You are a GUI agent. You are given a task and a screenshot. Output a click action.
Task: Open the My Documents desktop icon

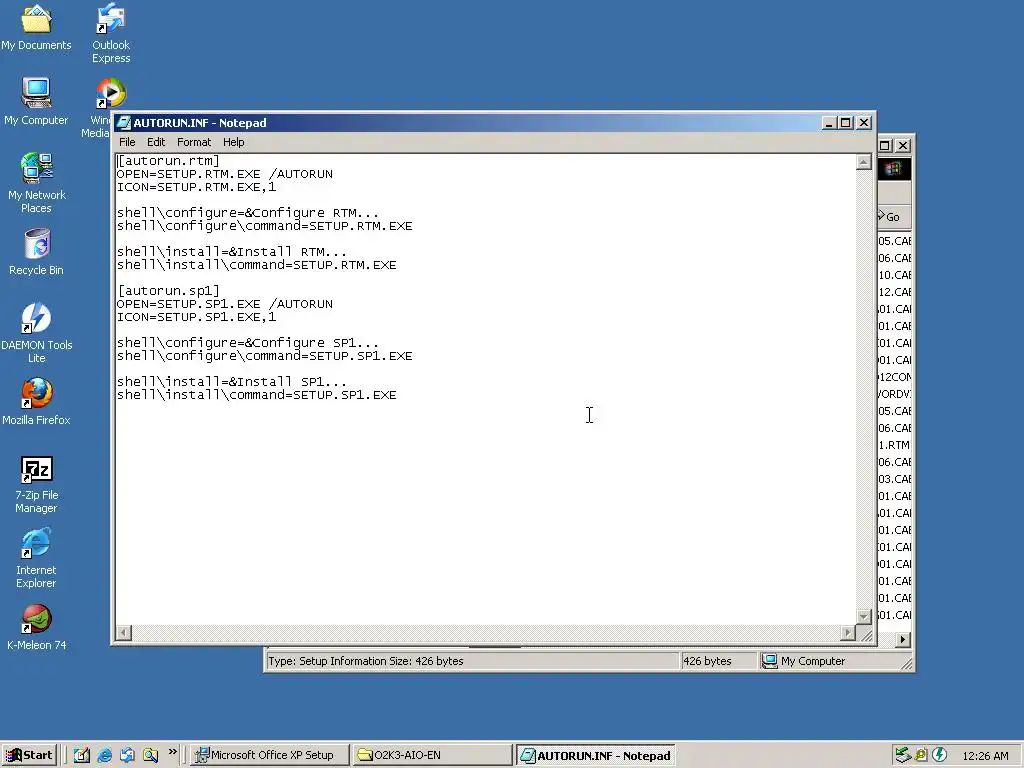[37, 28]
